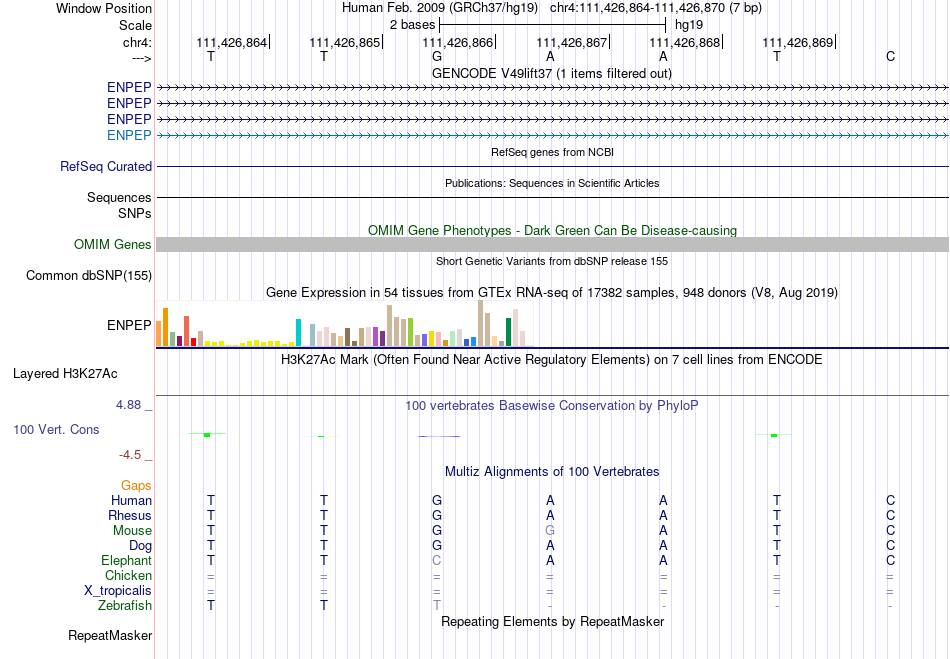Click the 4.88 PhyloP upper scale value
Image resolution: width=950 pixels, height=659 pixels.
click(x=128, y=405)
